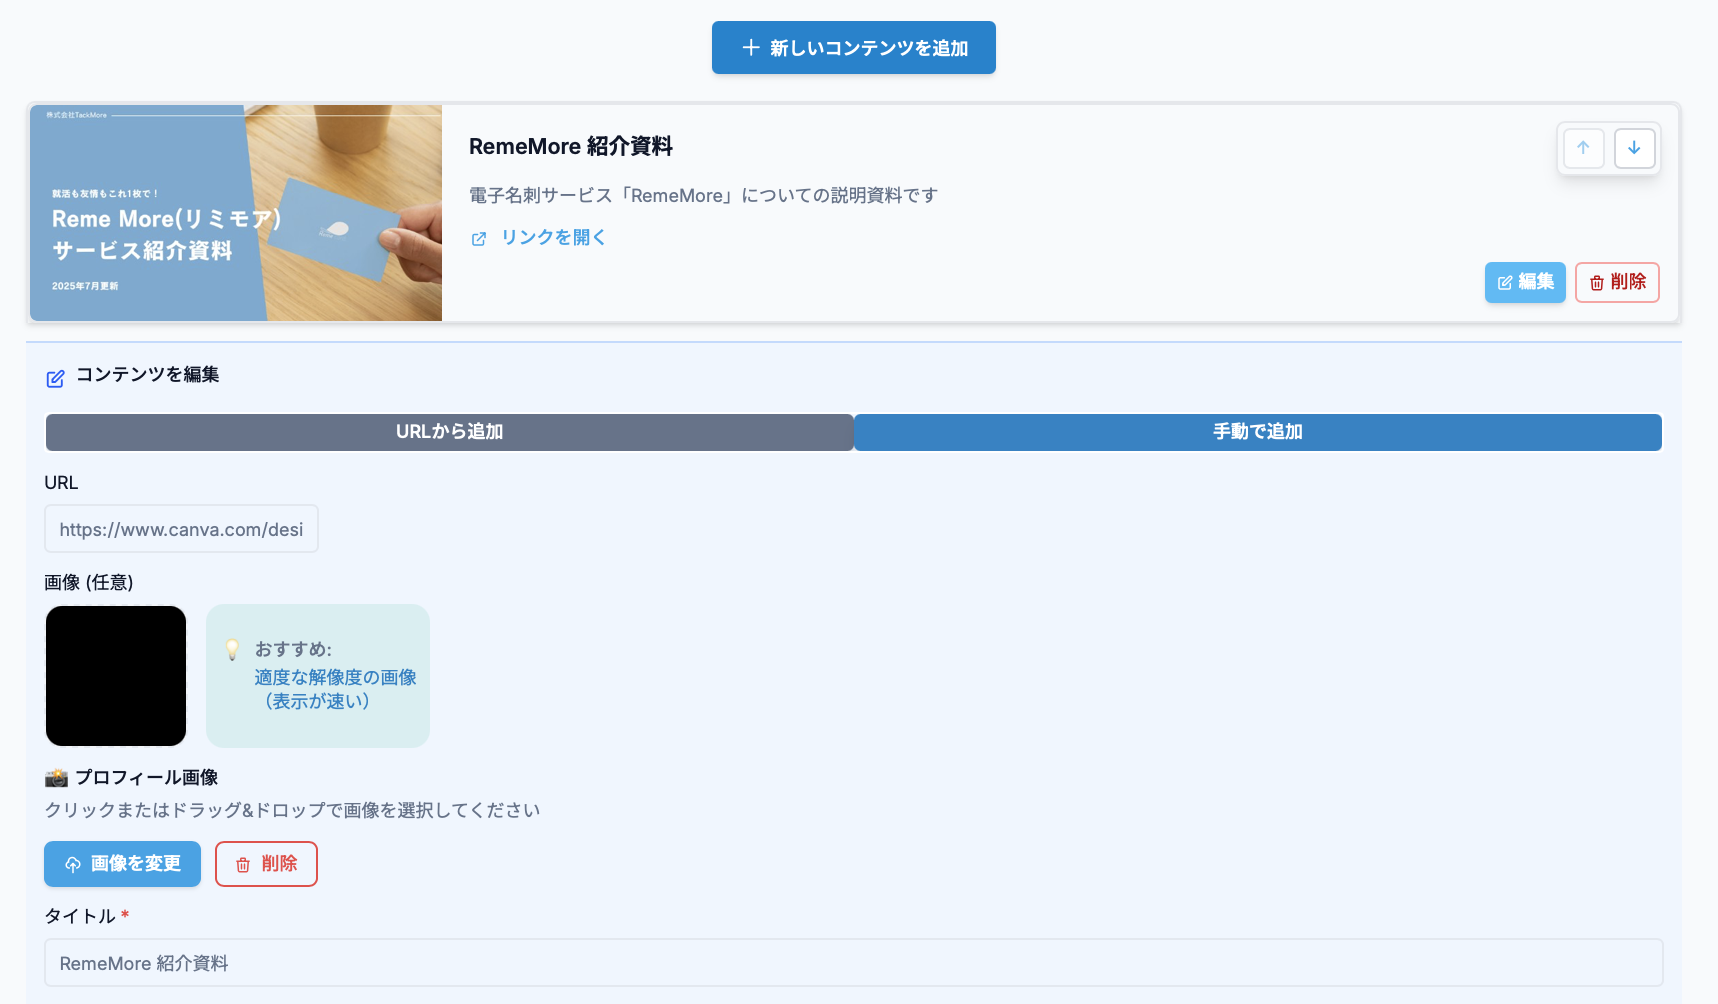This screenshot has height=1004, width=1718.
Task: Click the trash icon next to 画像を変更
Action: pyautogui.click(x=241, y=864)
